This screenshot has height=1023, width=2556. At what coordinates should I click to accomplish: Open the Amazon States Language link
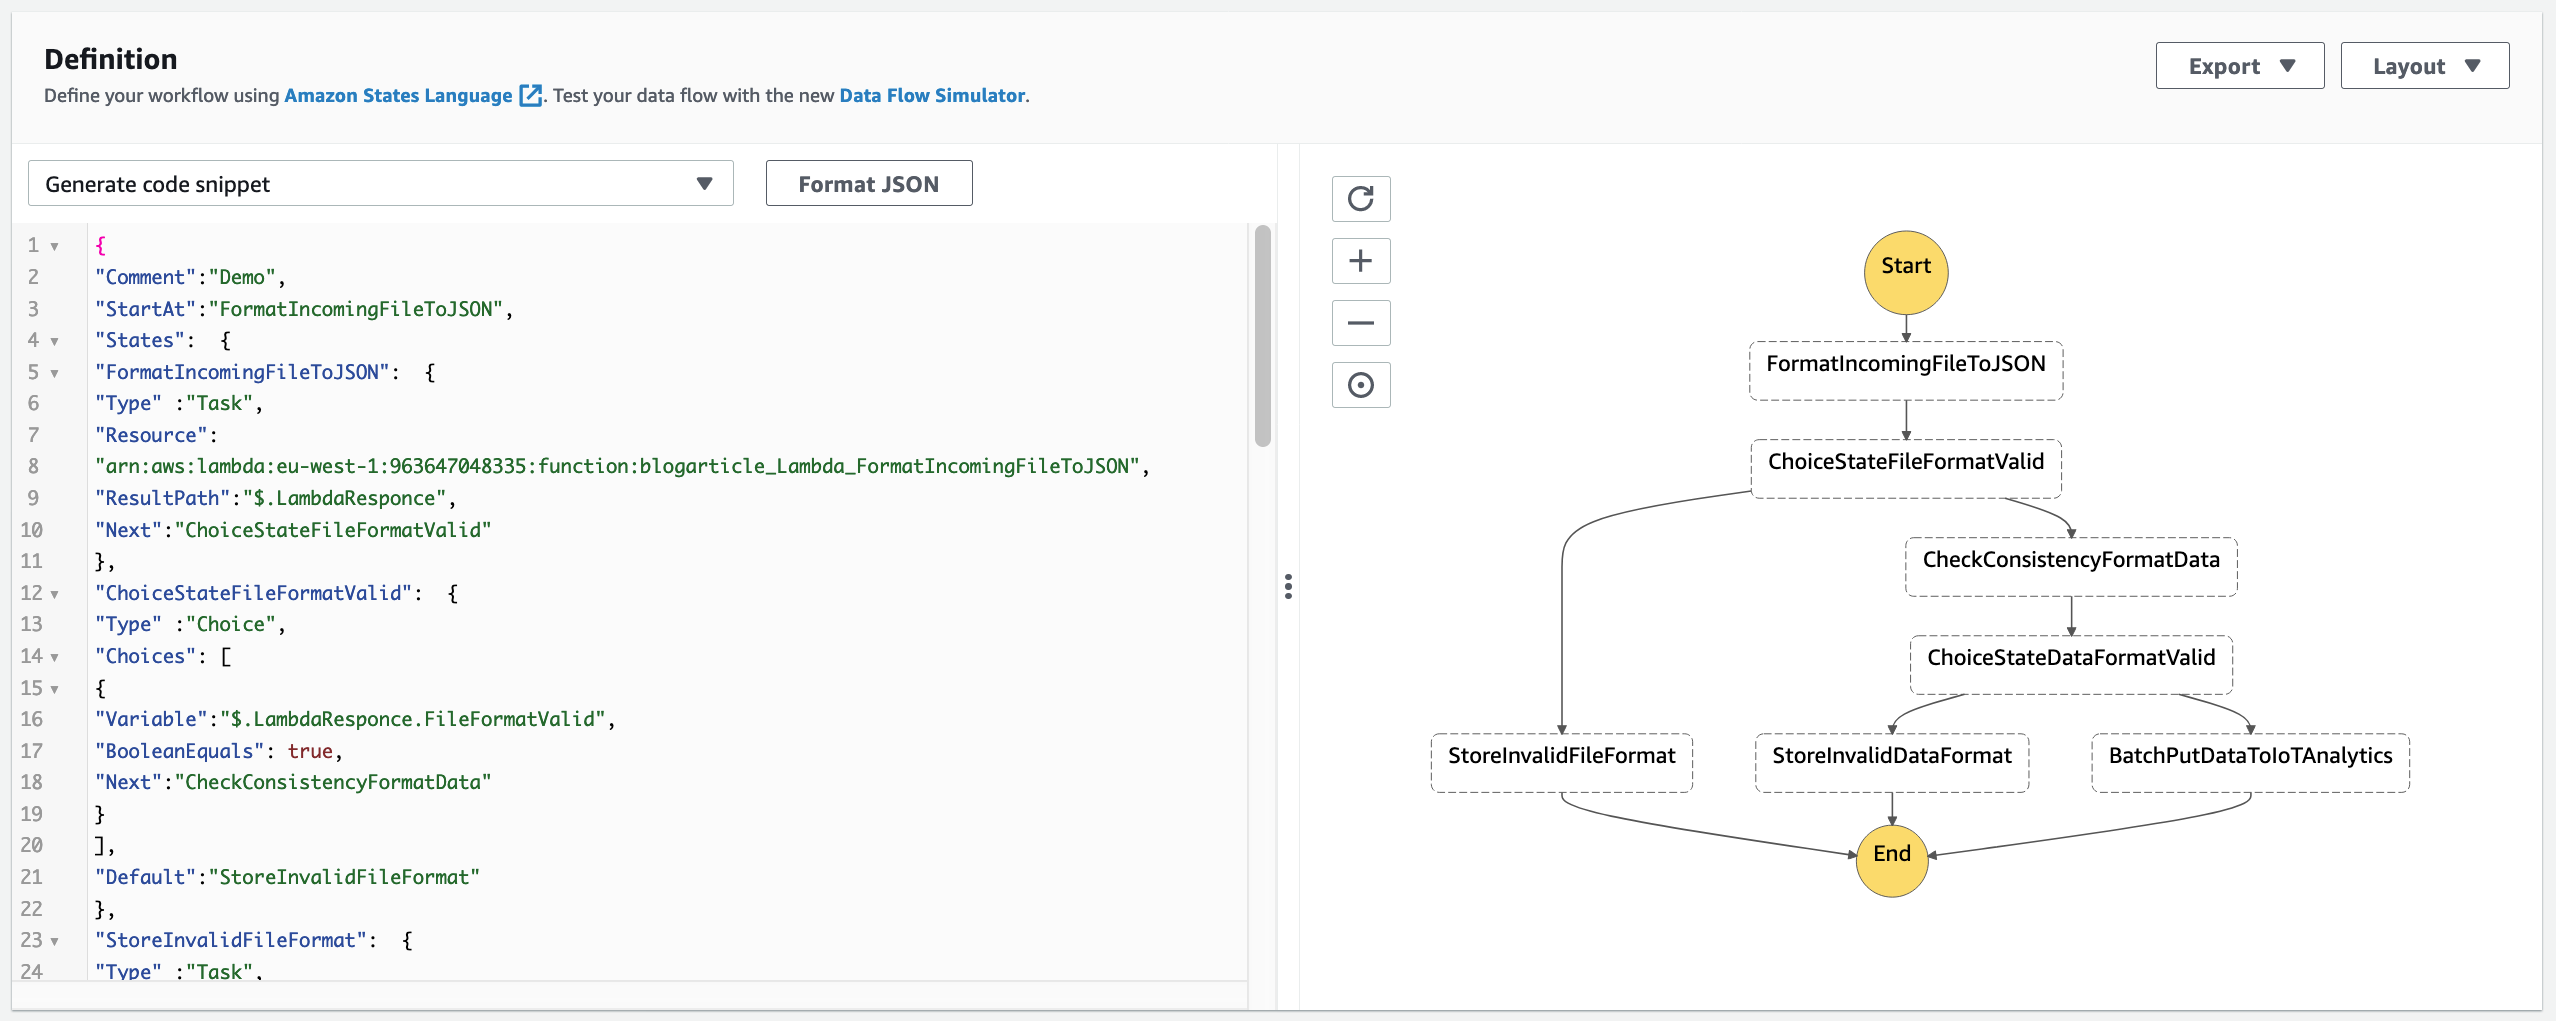point(397,95)
